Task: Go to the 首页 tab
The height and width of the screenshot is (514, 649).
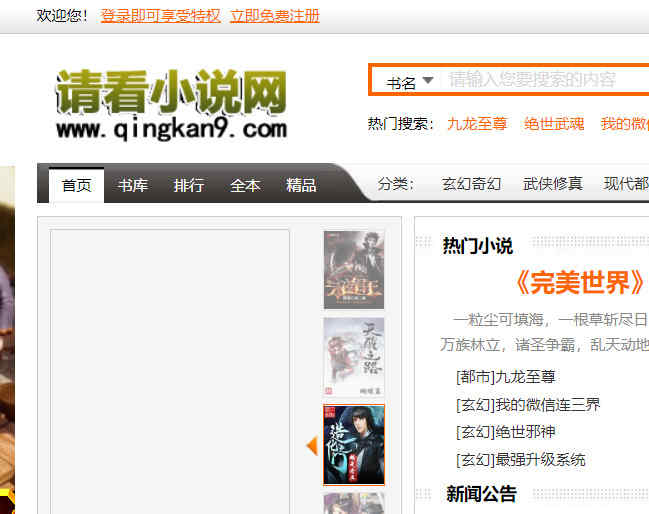Action: tap(77, 185)
